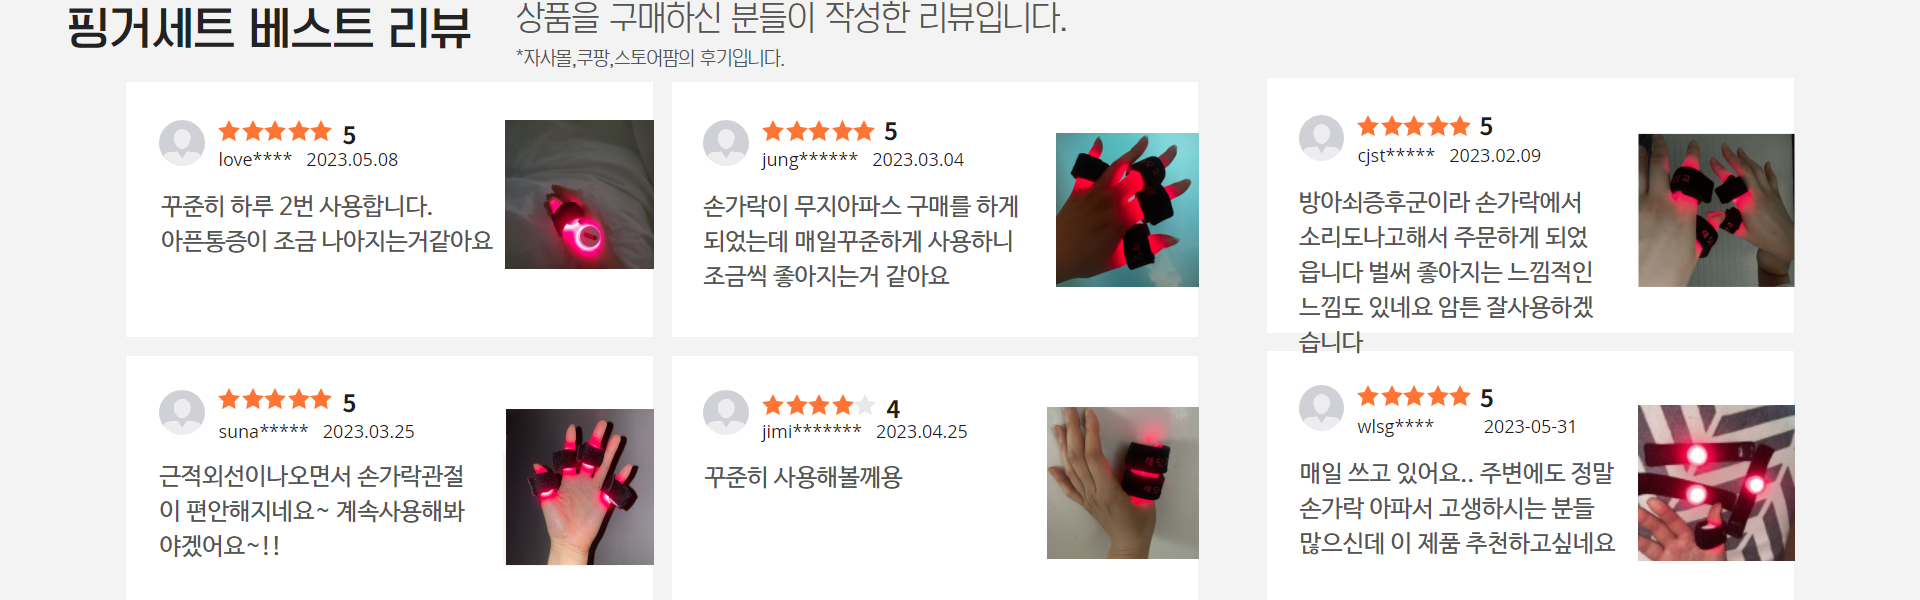Click the username jung****** on the review

809,160
